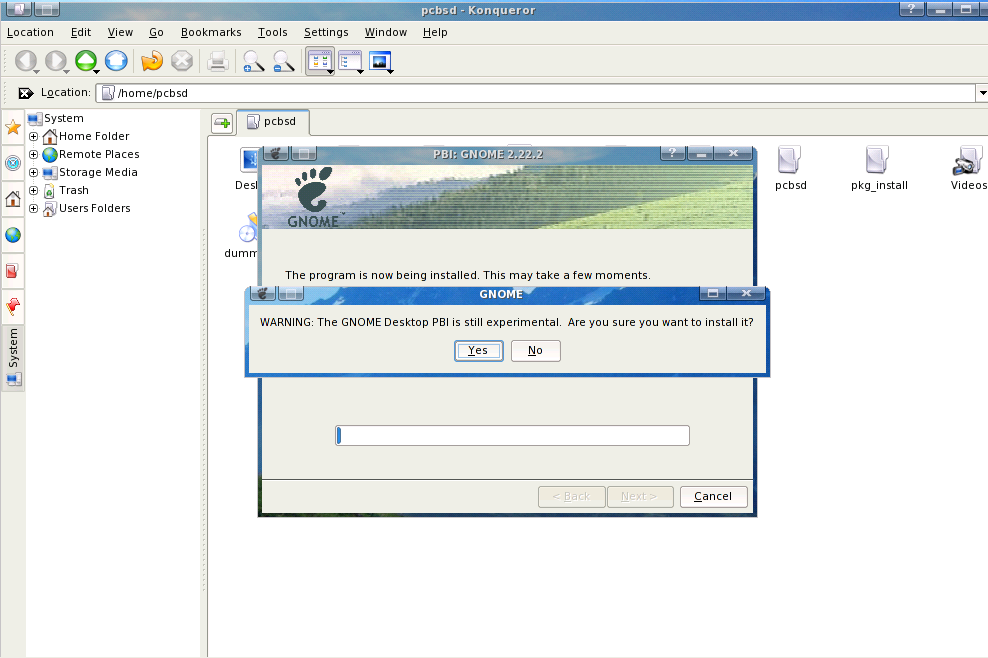988x658 pixels.
Task: Open the Bookmarks menu
Action: (x=211, y=32)
